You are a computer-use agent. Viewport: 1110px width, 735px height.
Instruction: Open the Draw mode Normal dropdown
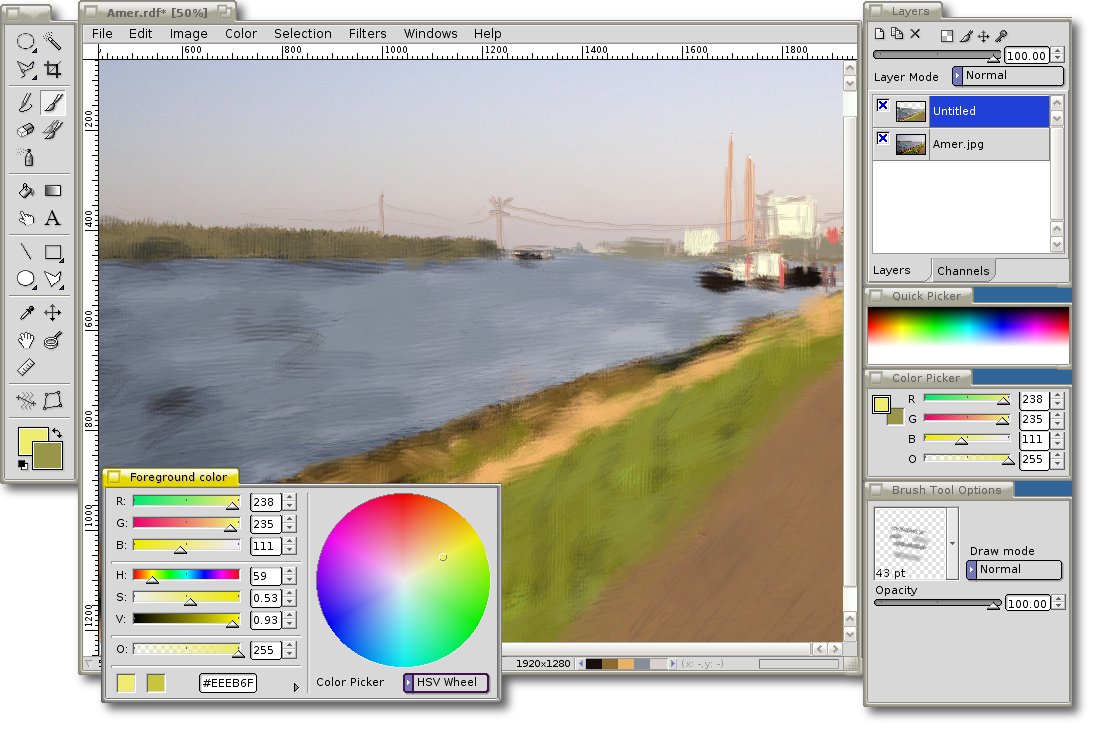[x=1014, y=569]
